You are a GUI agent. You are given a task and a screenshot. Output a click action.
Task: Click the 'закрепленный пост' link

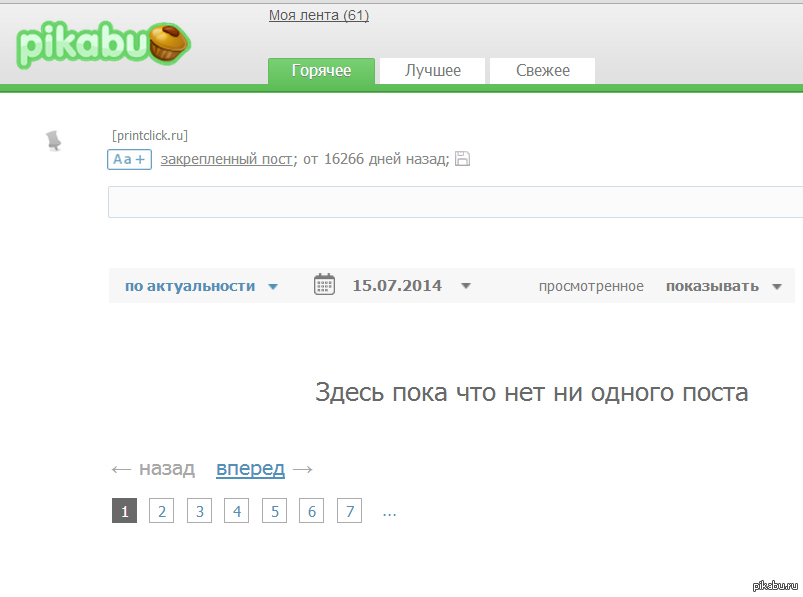[x=227, y=159]
